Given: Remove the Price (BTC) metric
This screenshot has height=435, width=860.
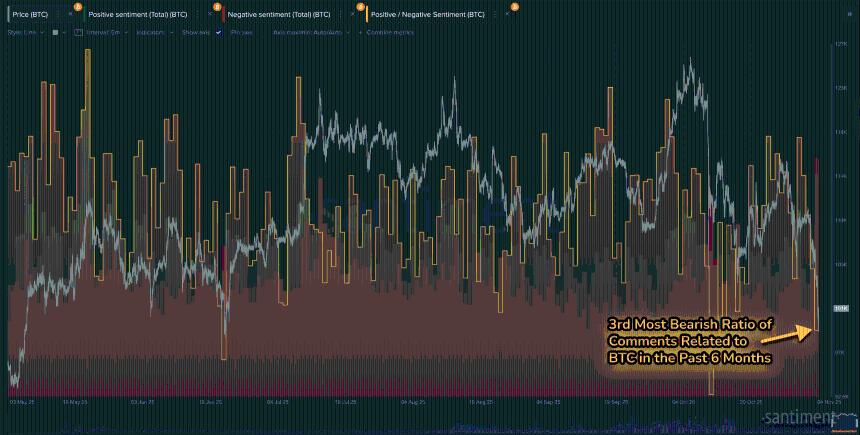Looking at the screenshot, I should (x=70, y=15).
